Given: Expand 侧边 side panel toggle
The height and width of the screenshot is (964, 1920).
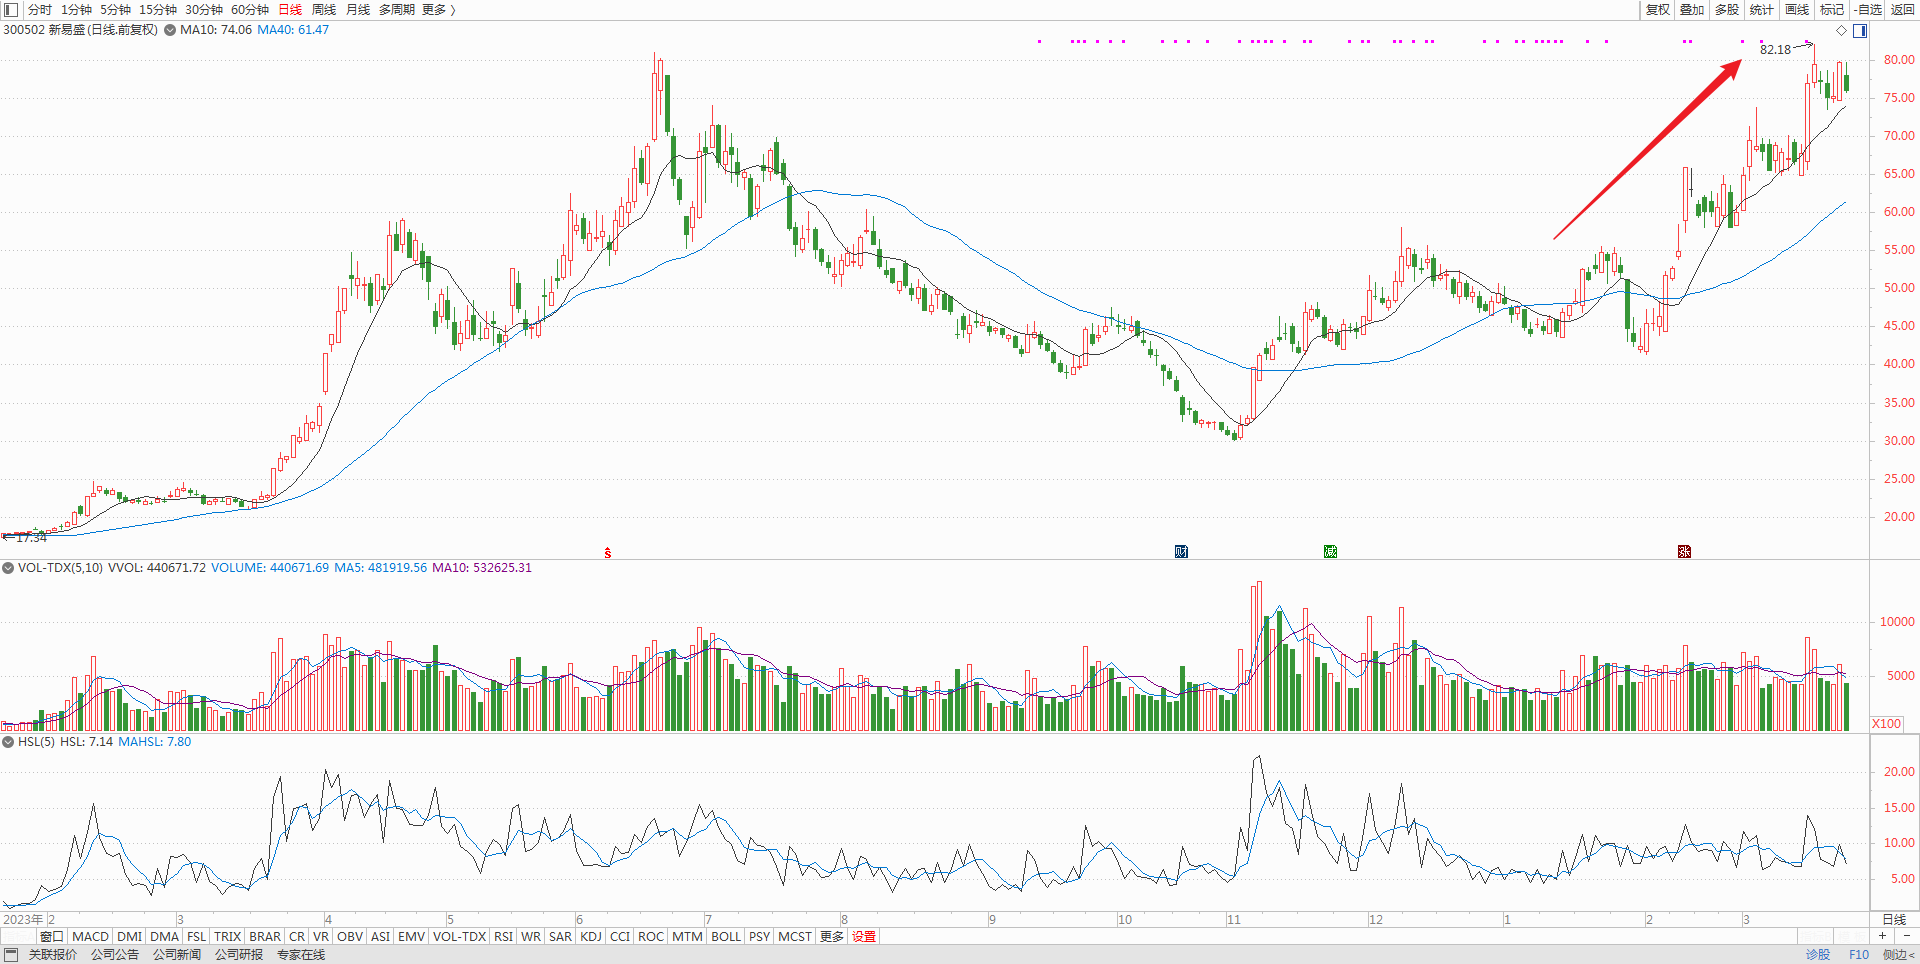Looking at the screenshot, I should coord(1898,955).
